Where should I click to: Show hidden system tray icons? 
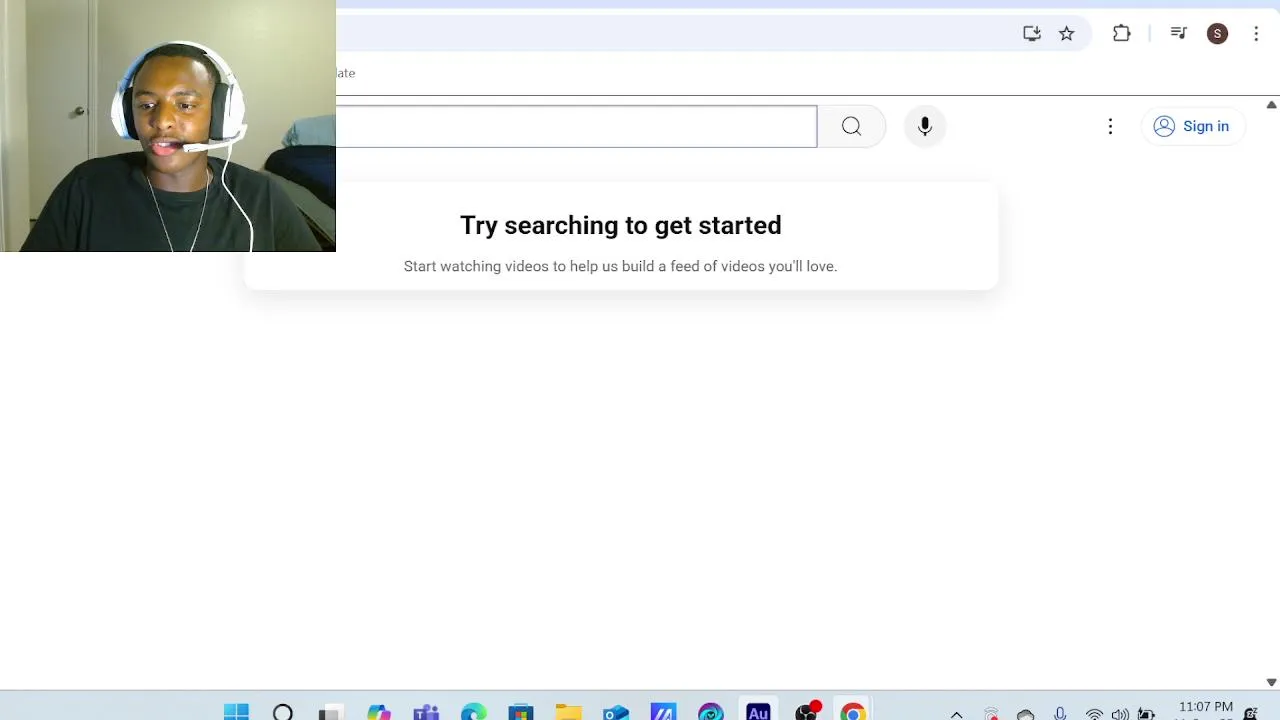point(956,714)
